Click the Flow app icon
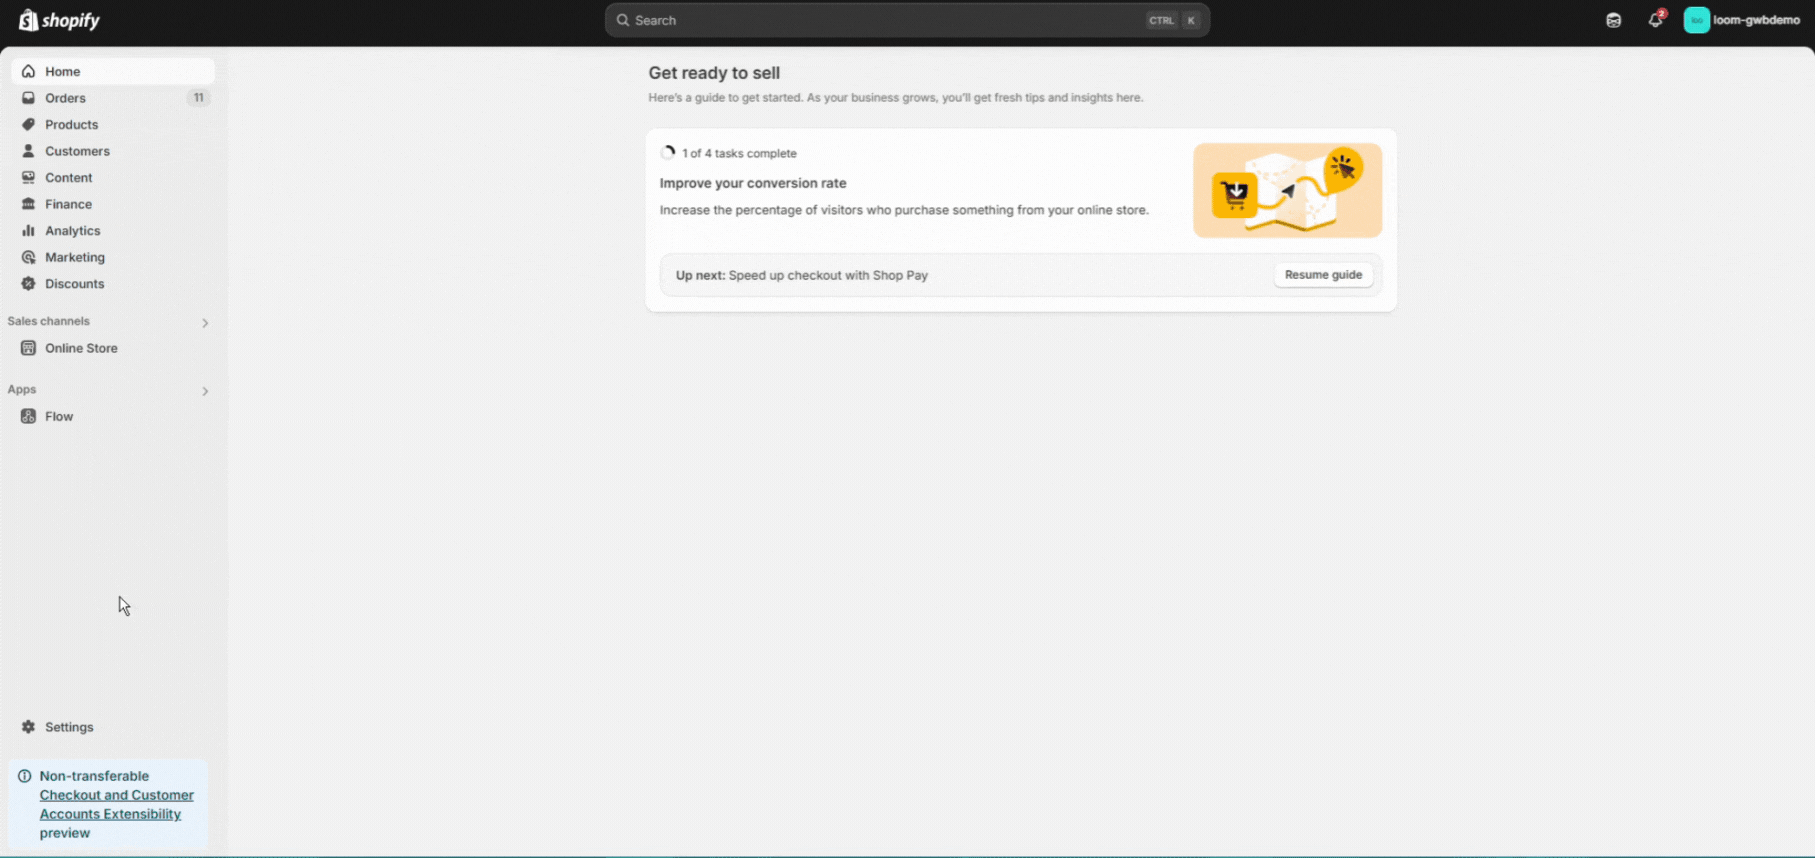Viewport: 1815px width, 858px height. click(x=28, y=416)
